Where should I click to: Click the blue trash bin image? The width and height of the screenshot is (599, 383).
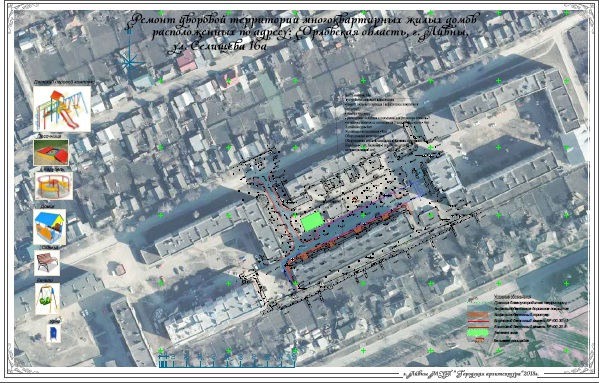click(54, 334)
